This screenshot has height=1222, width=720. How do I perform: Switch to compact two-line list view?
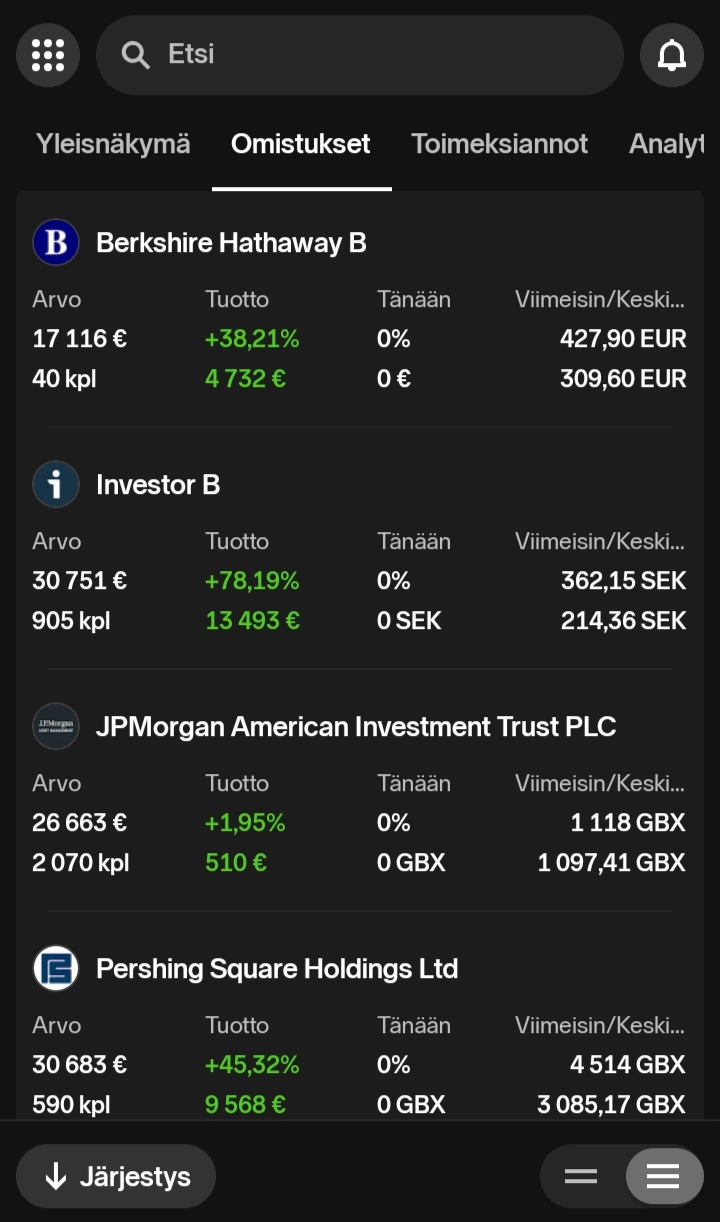click(x=581, y=1176)
